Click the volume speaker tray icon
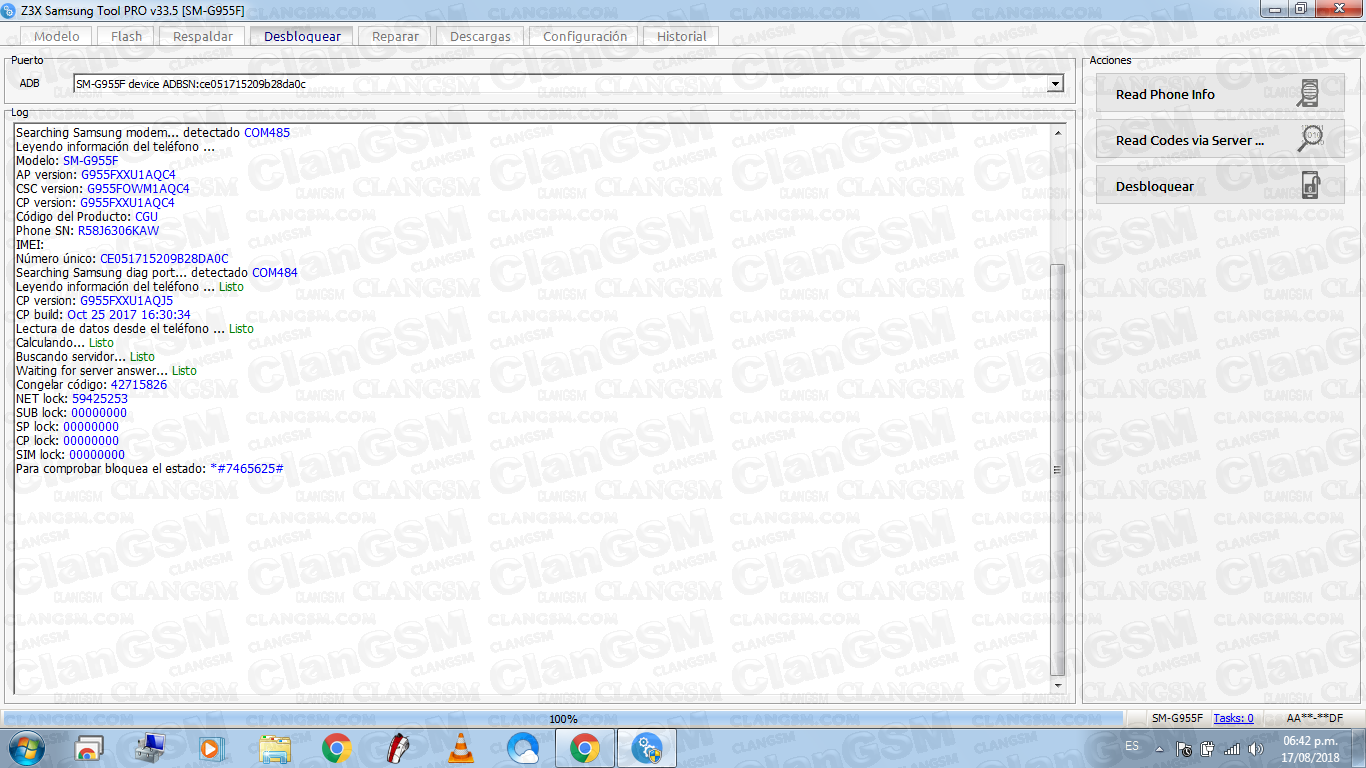Viewport: 1366px width, 768px height. click(1256, 748)
